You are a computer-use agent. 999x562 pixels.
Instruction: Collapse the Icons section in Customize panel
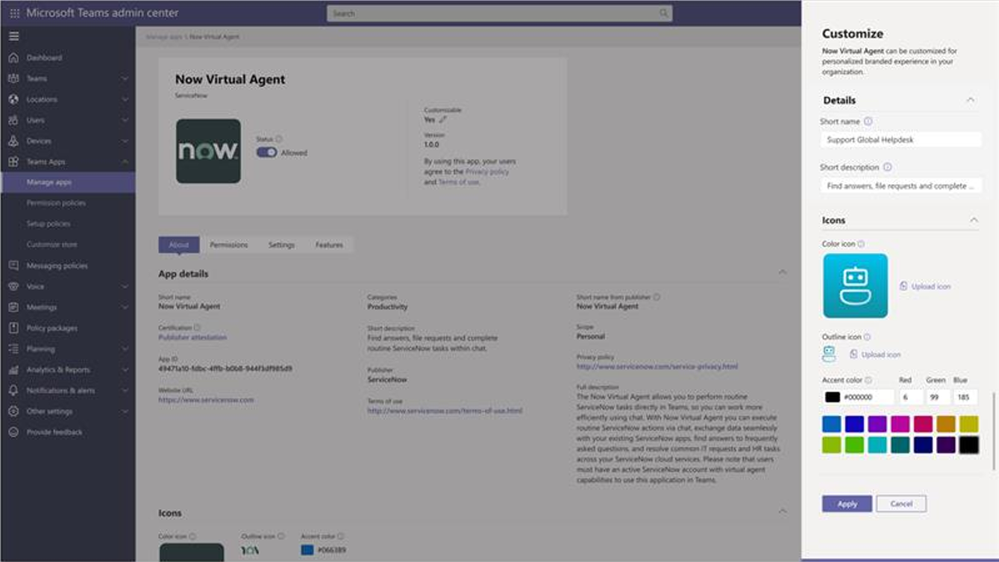point(974,220)
